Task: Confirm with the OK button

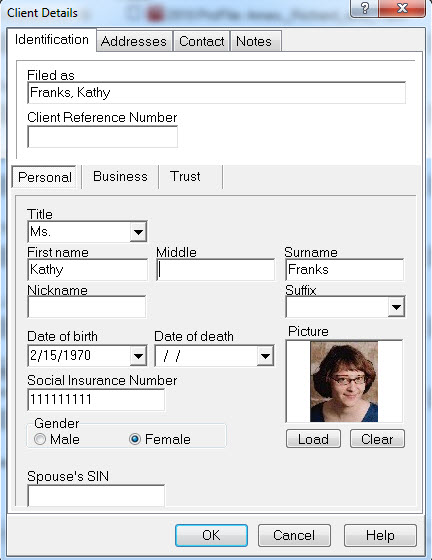Action: point(211,535)
